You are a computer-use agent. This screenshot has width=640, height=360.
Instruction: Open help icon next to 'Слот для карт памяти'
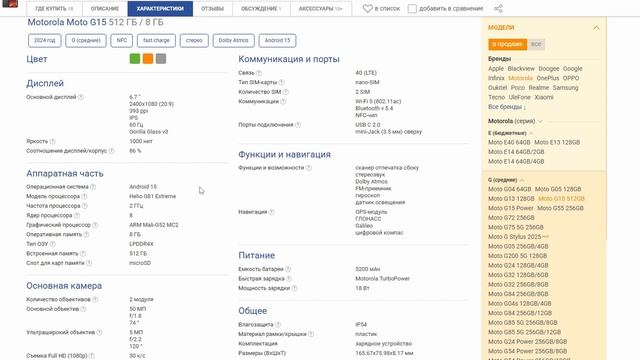(x=89, y=263)
